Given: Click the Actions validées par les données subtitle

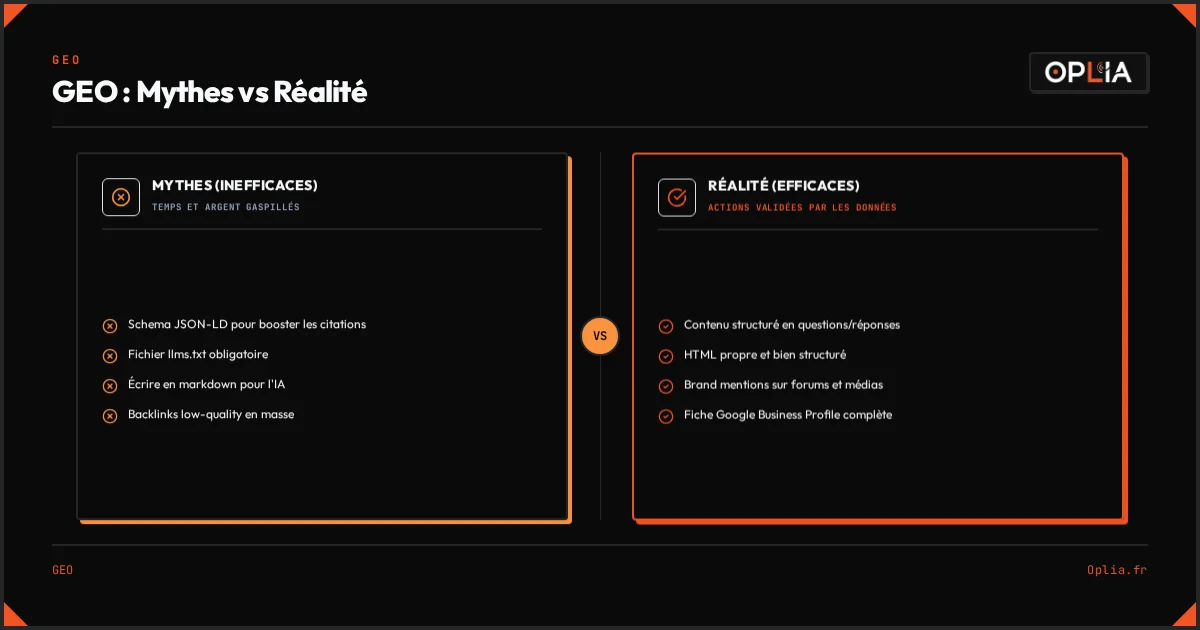Looking at the screenshot, I should pos(802,208).
